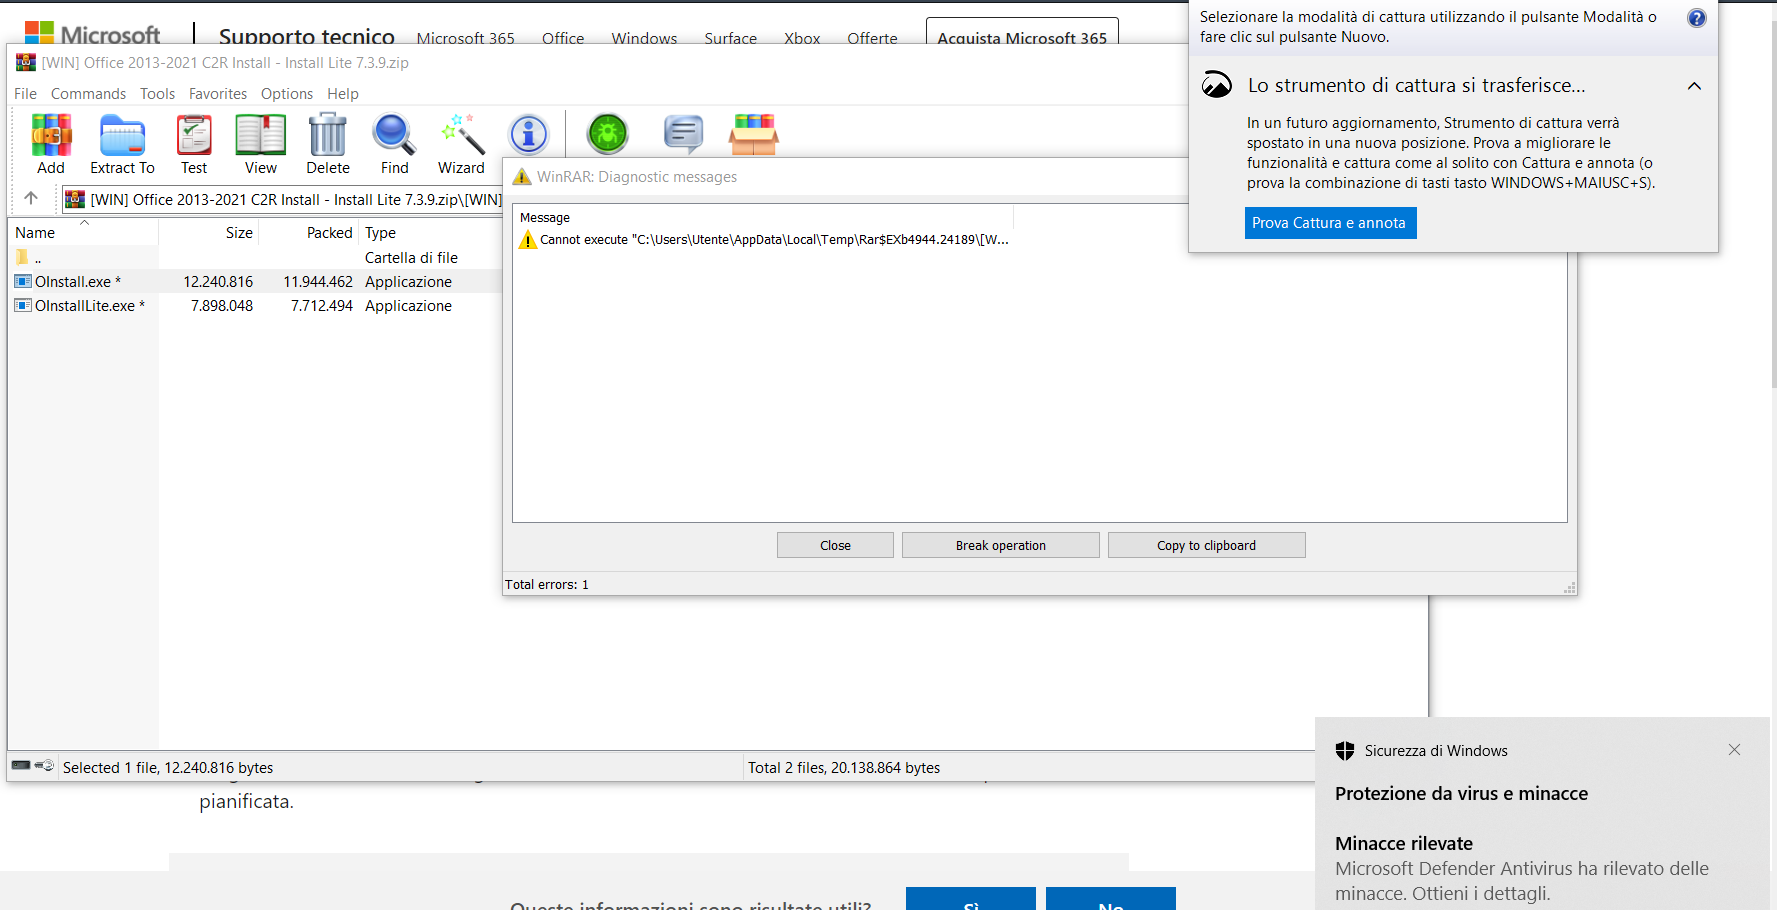Click the Delete trash icon
1777x910 pixels.
tap(328, 135)
